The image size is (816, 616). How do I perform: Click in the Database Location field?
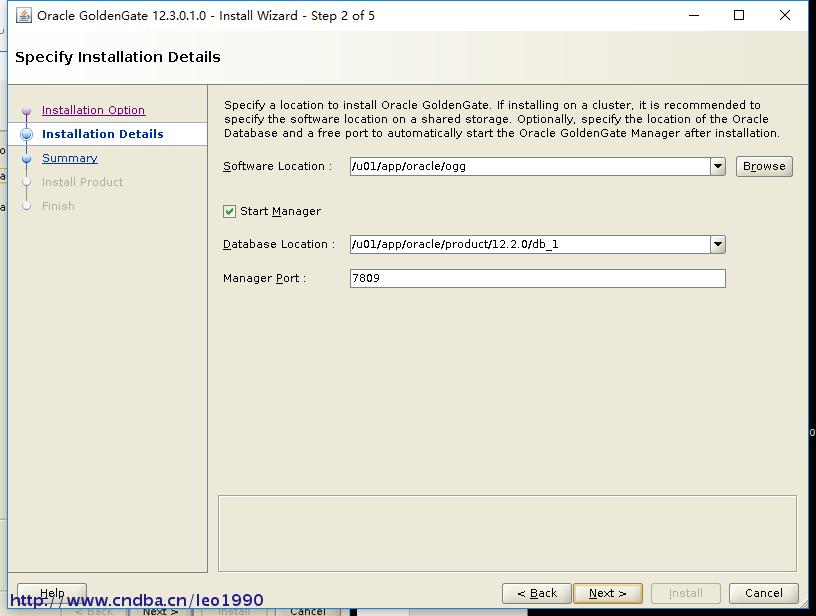point(530,244)
